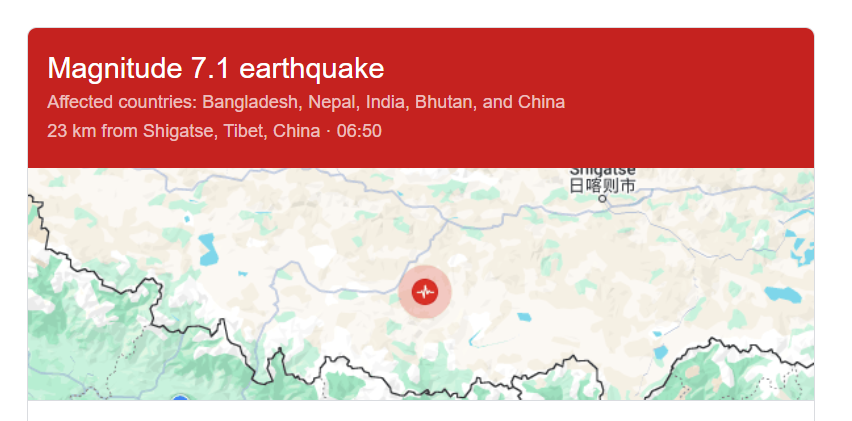
Task: Open the Magnitude 7.1 earthquake title
Action: pyautogui.click(x=215, y=69)
